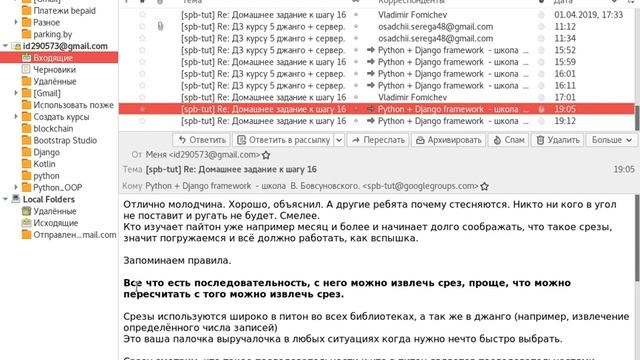Collapse the id290573@gmail.com account tree
Image resolution: width=640 pixels, height=360 pixels.
click(x=5, y=46)
